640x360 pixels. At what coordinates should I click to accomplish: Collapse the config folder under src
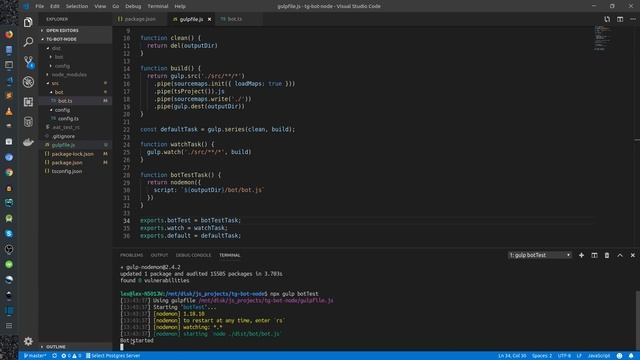pos(75,110)
